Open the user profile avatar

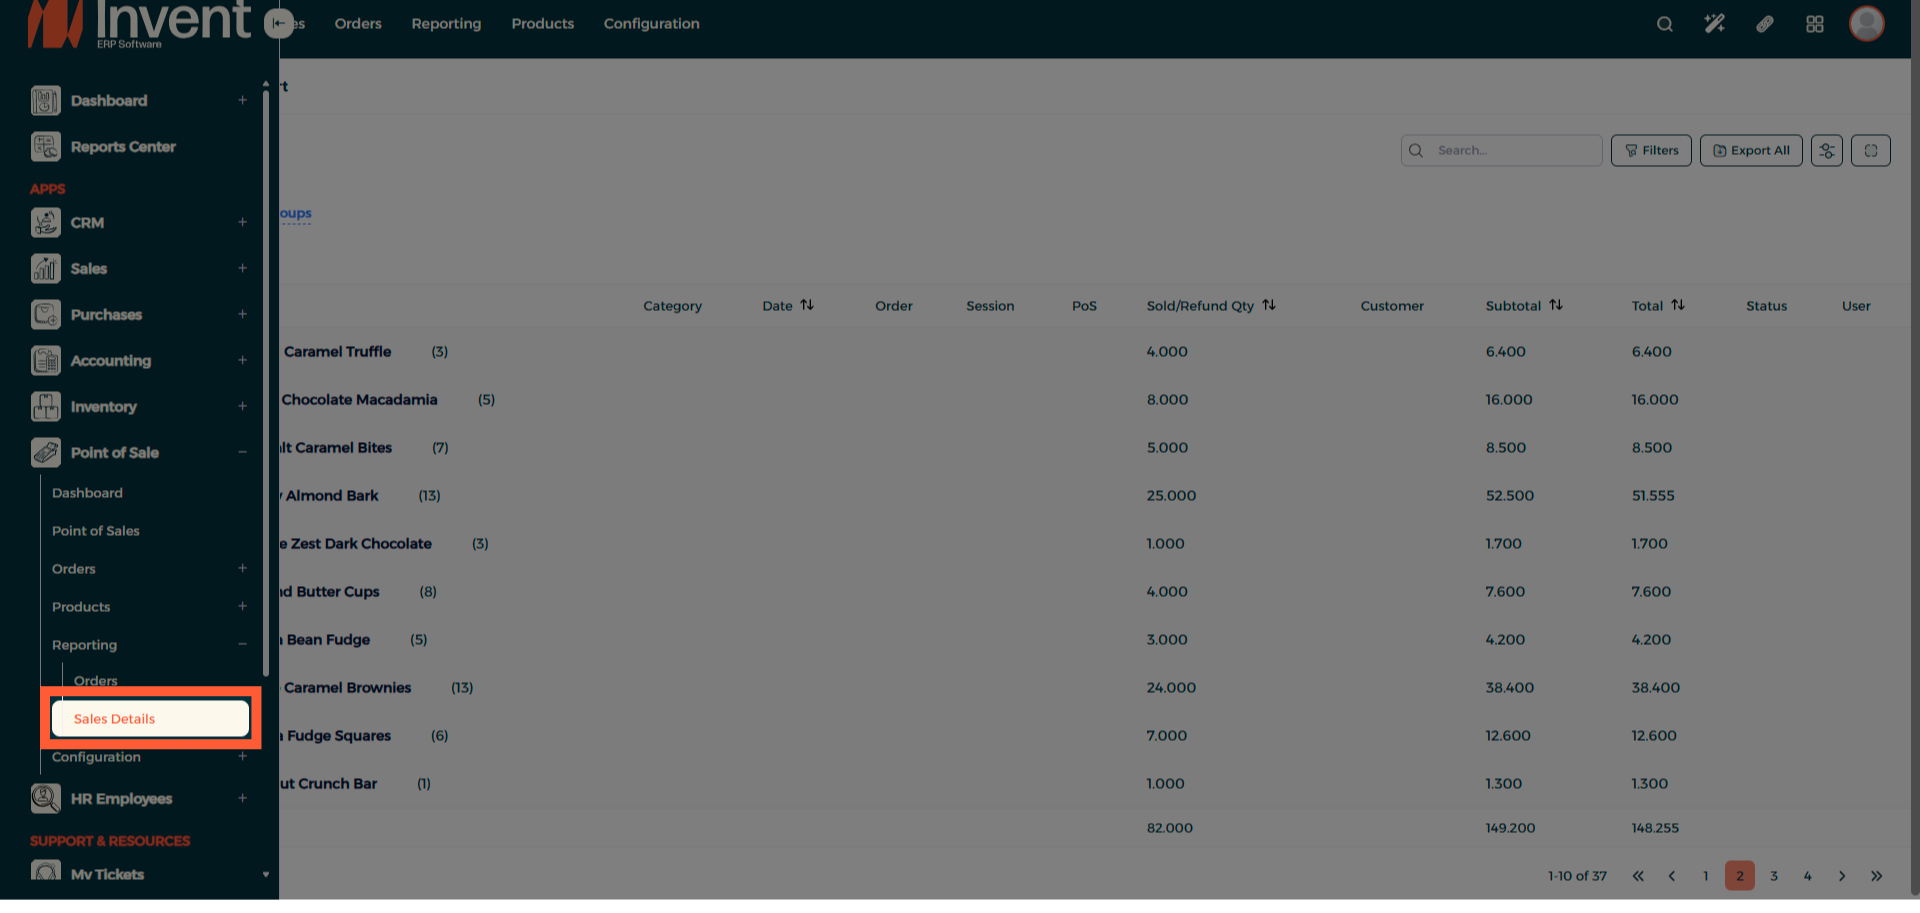click(x=1866, y=24)
